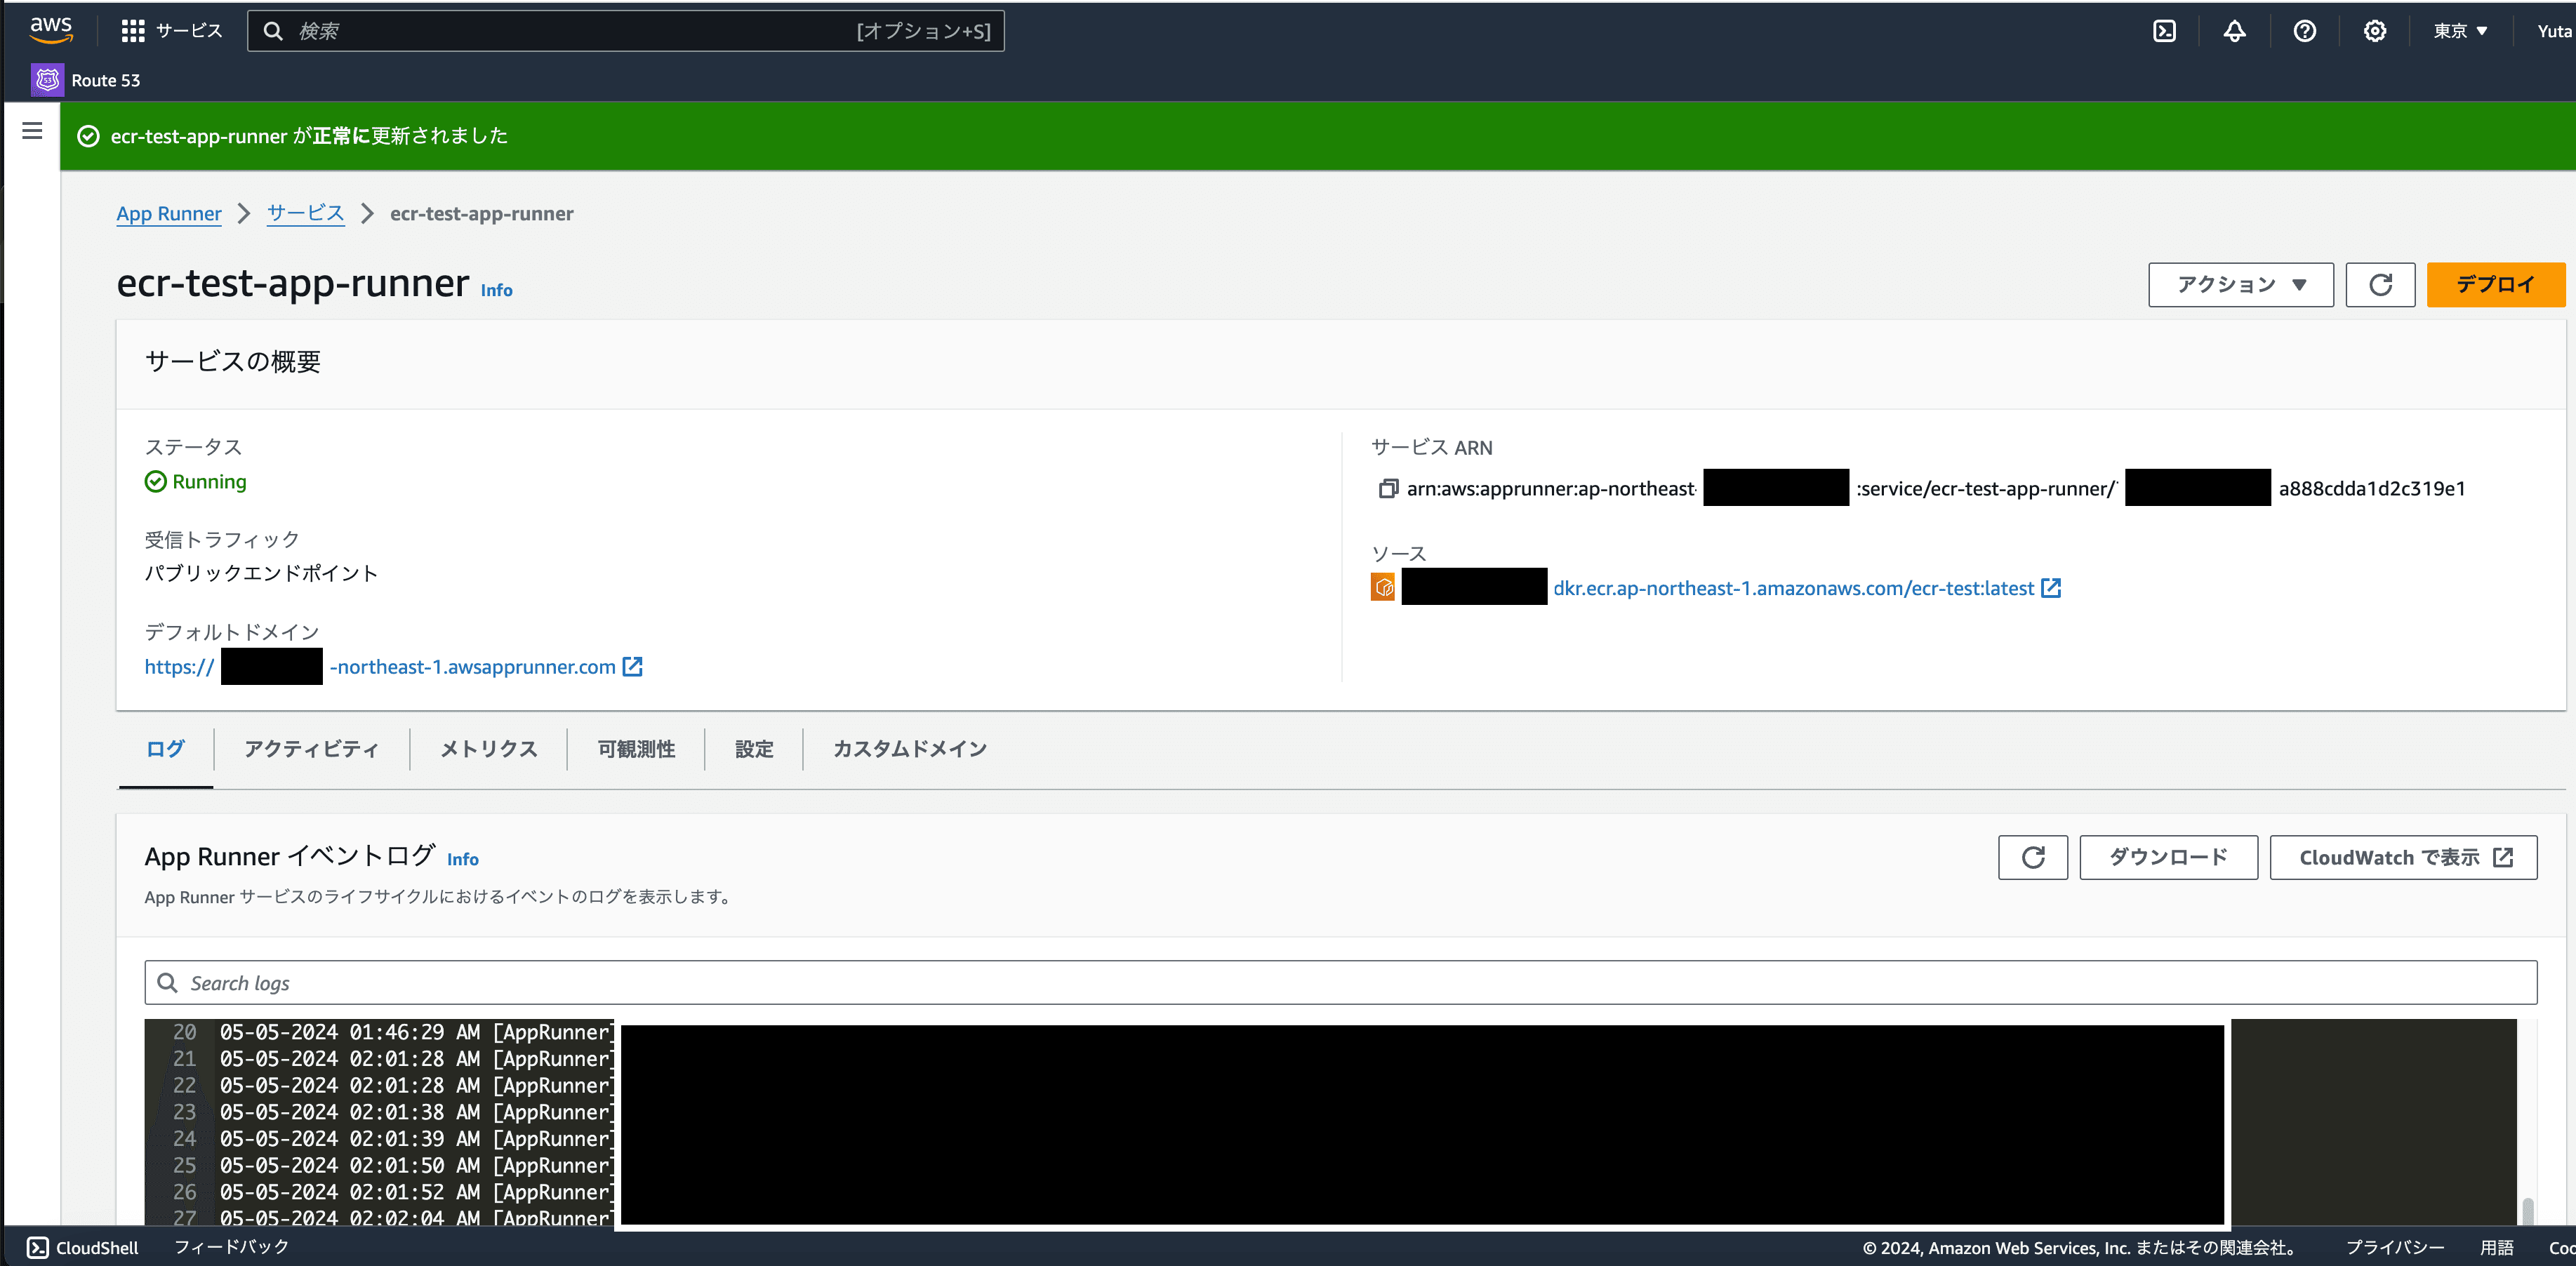This screenshot has width=2576, height=1266.
Task: Open the side navigation hamburger menu
Action: (32, 131)
